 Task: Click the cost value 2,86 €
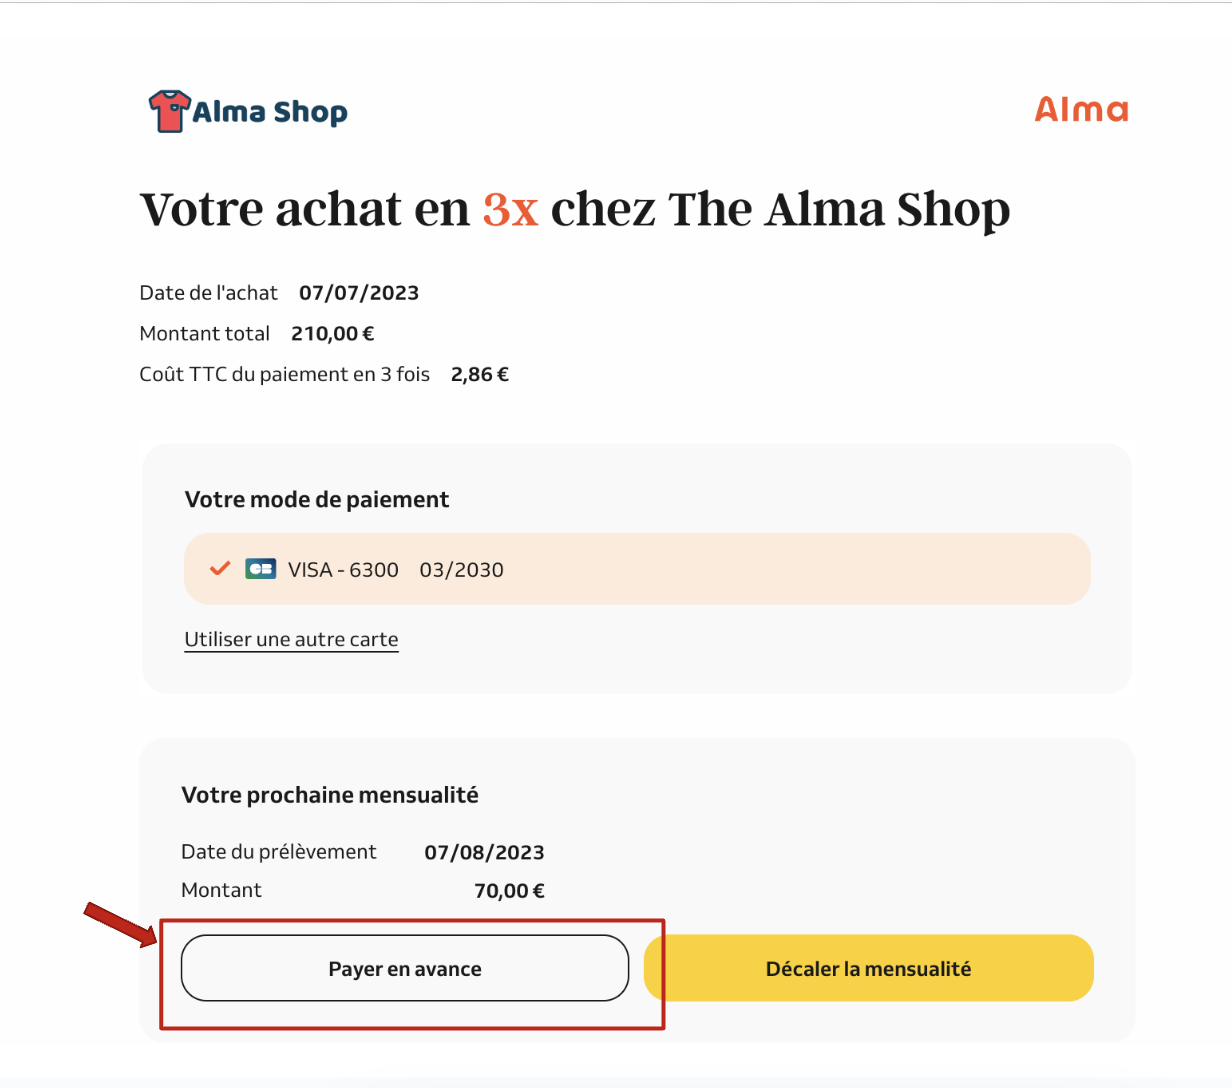tap(480, 375)
